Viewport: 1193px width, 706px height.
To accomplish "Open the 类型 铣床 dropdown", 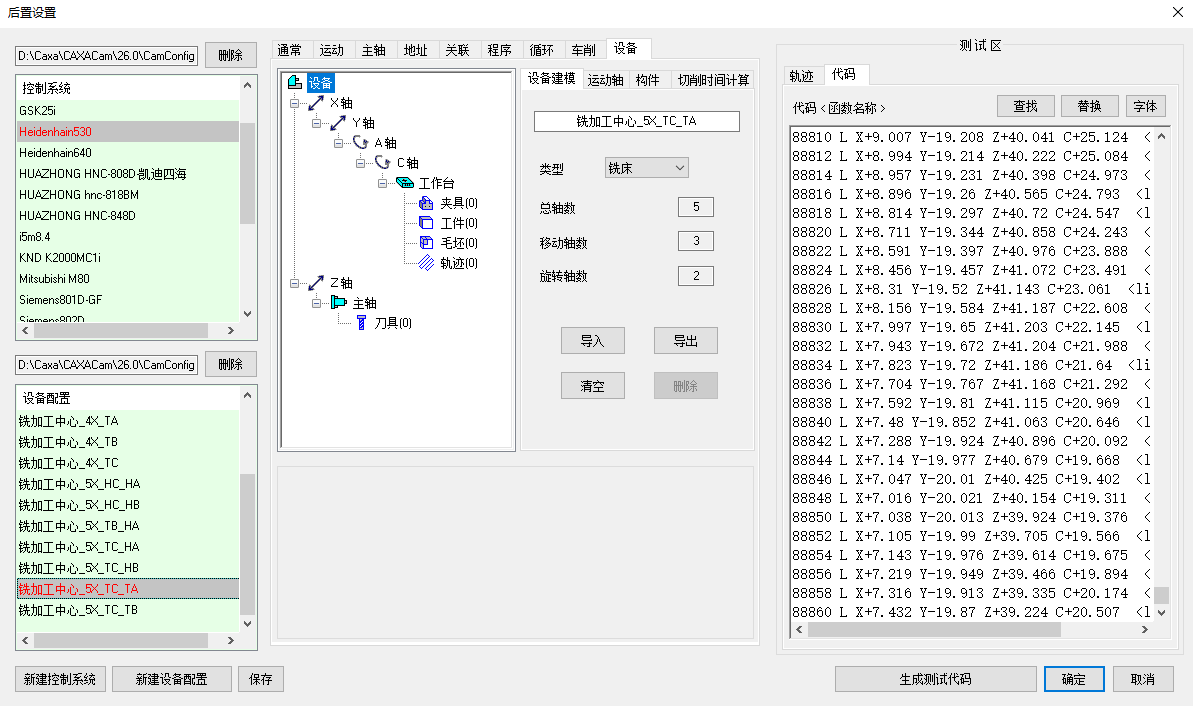I will point(646,168).
